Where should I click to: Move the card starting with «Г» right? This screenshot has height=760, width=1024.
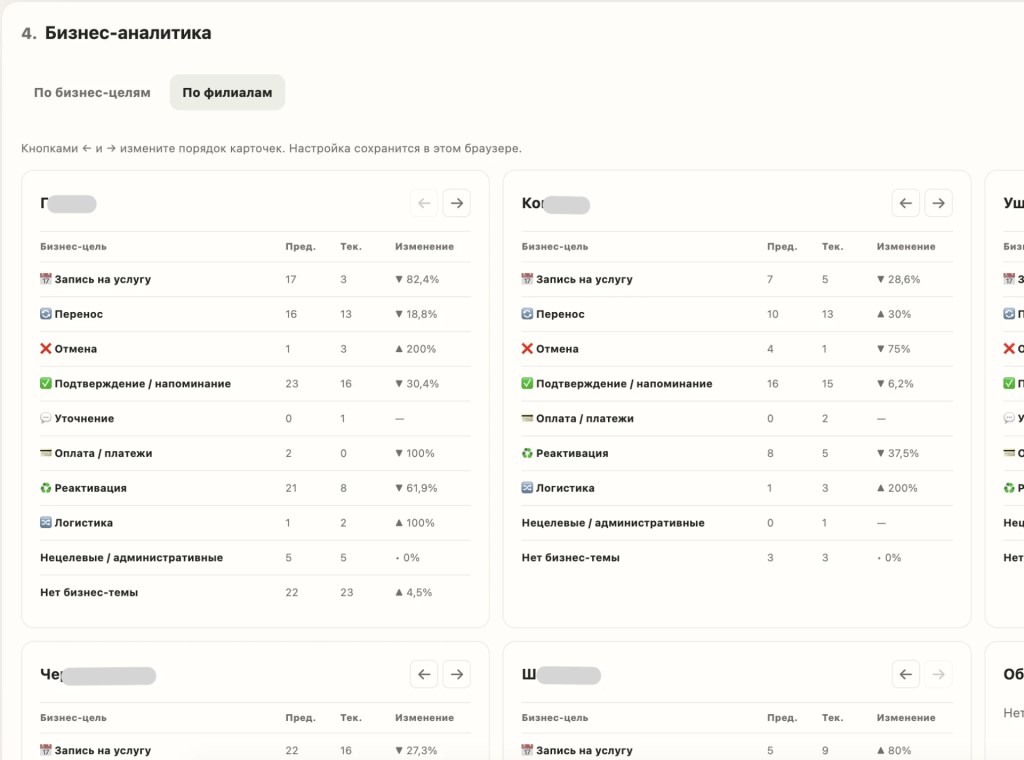[x=456, y=203]
